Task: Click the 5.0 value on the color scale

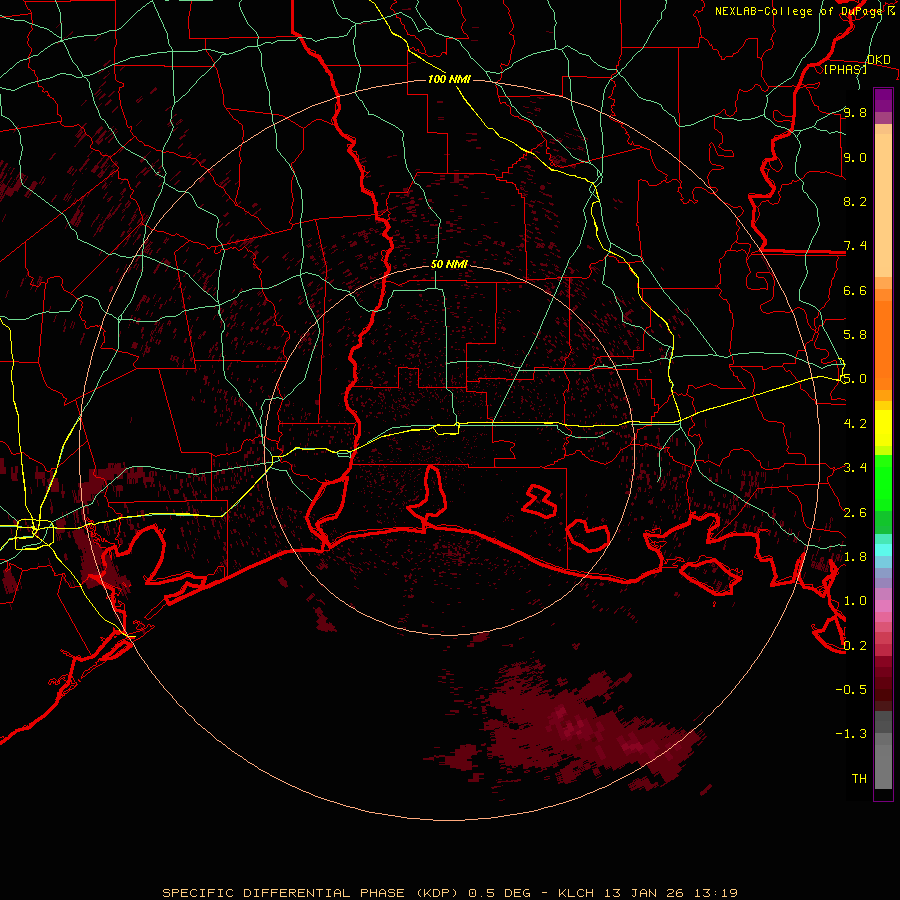Action: 855,379
